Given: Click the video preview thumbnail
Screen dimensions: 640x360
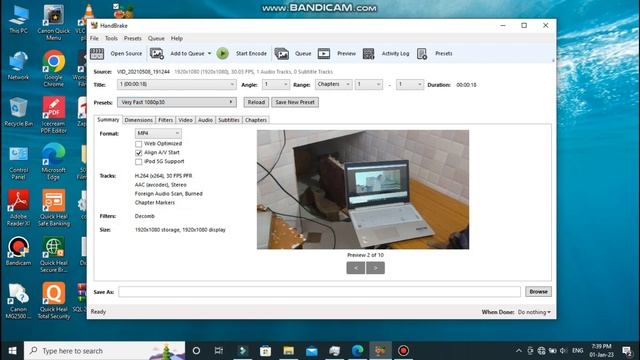Looking at the screenshot, I should point(363,189).
